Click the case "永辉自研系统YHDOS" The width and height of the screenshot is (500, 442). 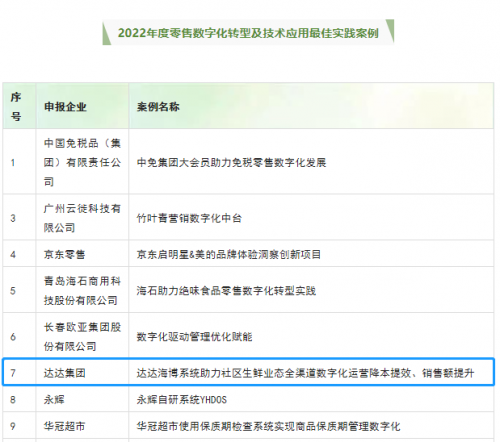(x=182, y=399)
